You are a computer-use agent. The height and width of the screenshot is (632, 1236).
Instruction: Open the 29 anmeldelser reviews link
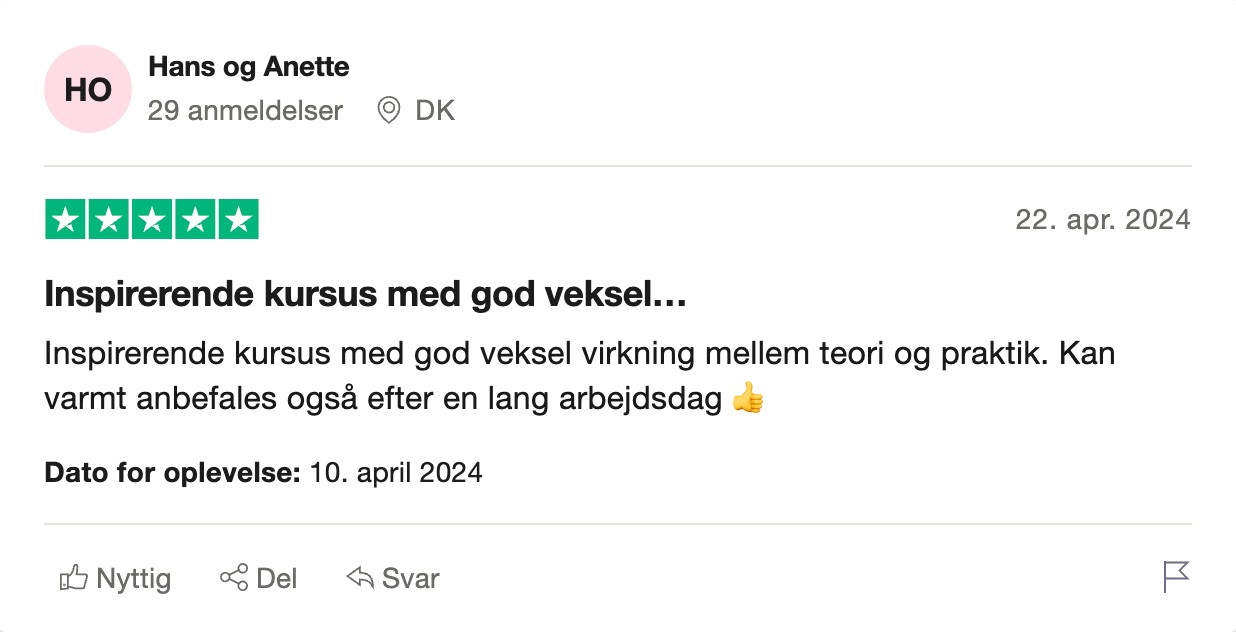[246, 111]
